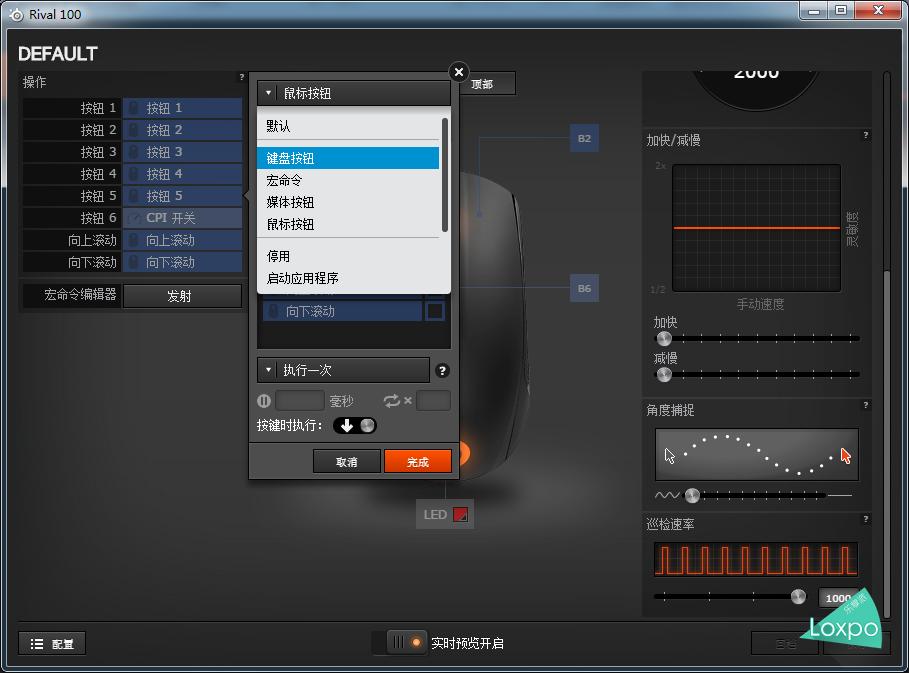Open the 执行一次 dropdown
909x673 pixels.
tap(343, 371)
